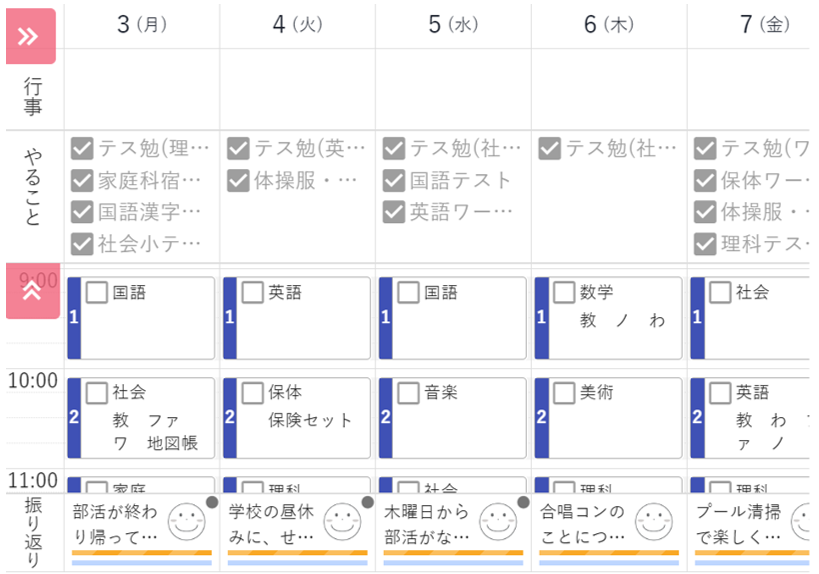Click the empty 行事 cell for Tuesday
Screen dimensions: 819x574
(x=297, y=89)
